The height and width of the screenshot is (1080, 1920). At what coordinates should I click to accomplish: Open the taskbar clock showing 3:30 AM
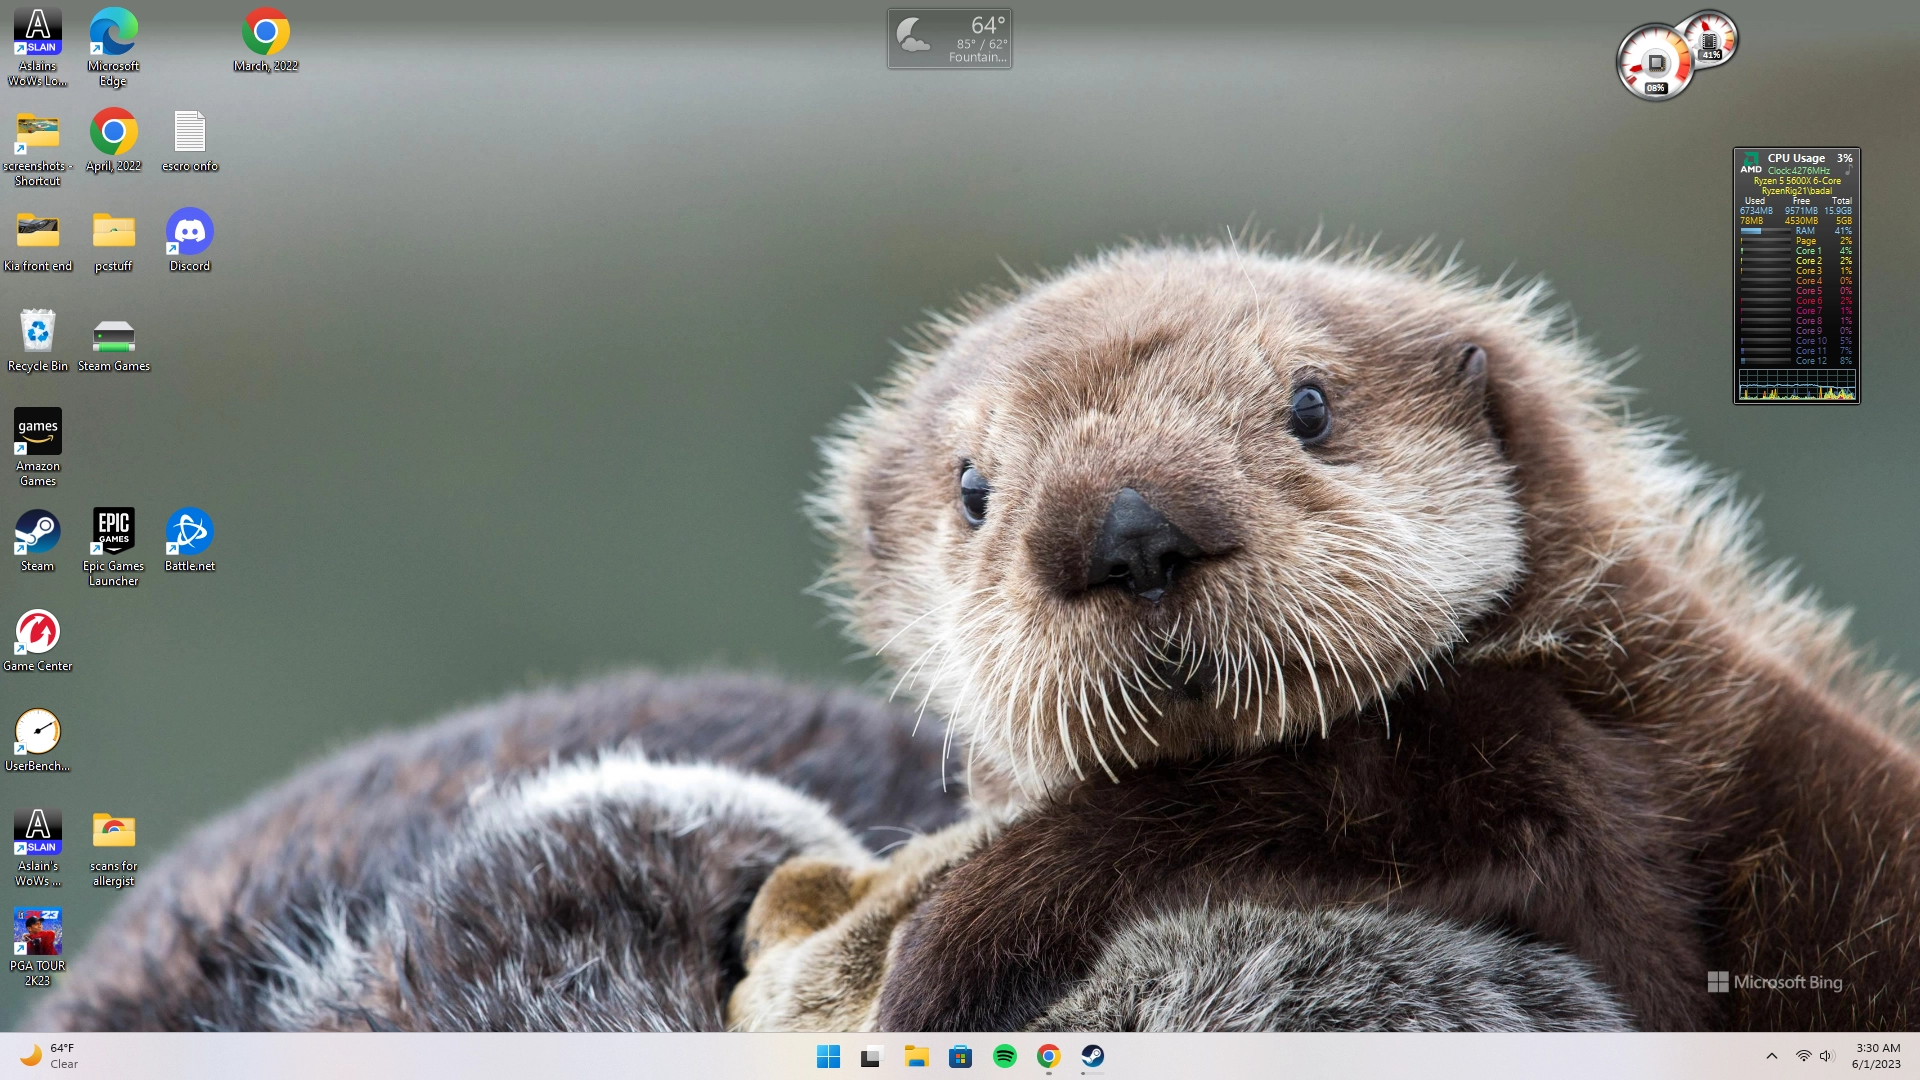[1877, 1056]
